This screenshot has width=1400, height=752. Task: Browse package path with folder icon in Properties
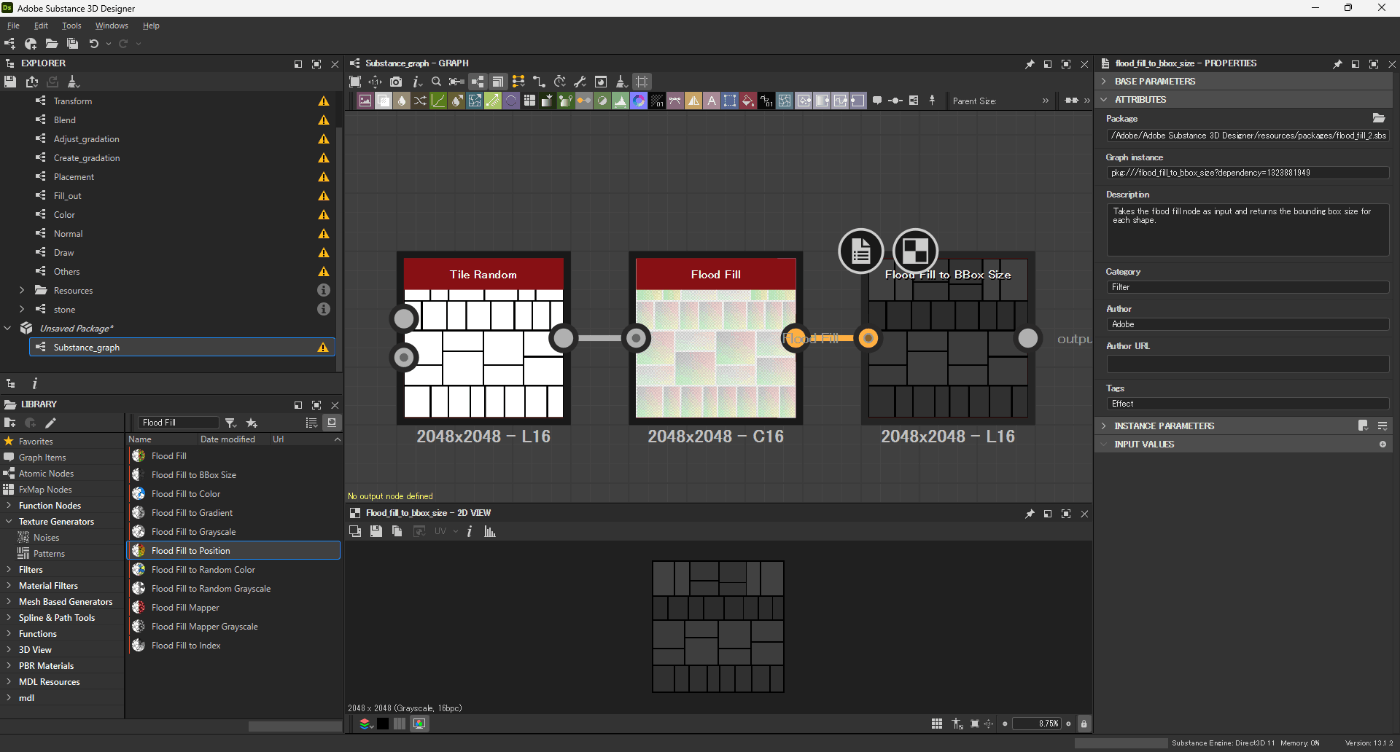[1379, 118]
